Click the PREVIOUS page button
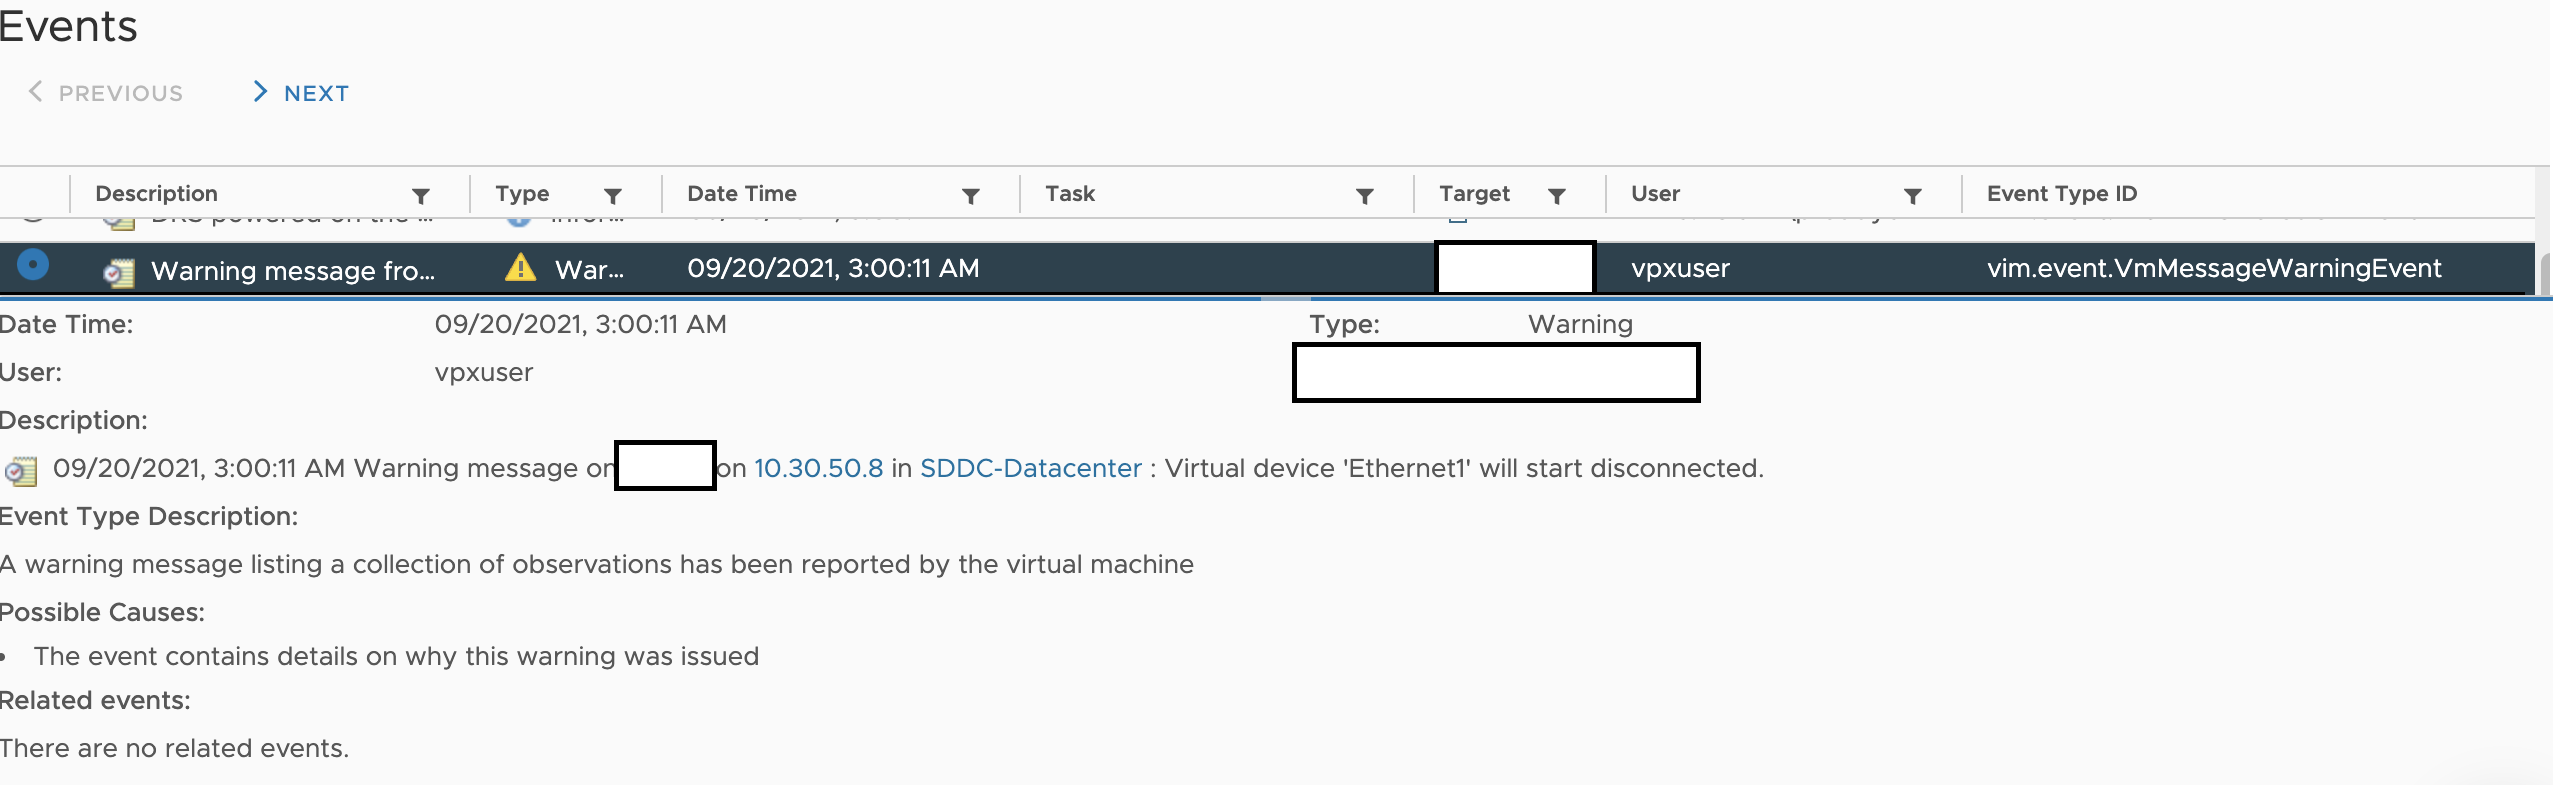2553x797 pixels. coord(105,93)
